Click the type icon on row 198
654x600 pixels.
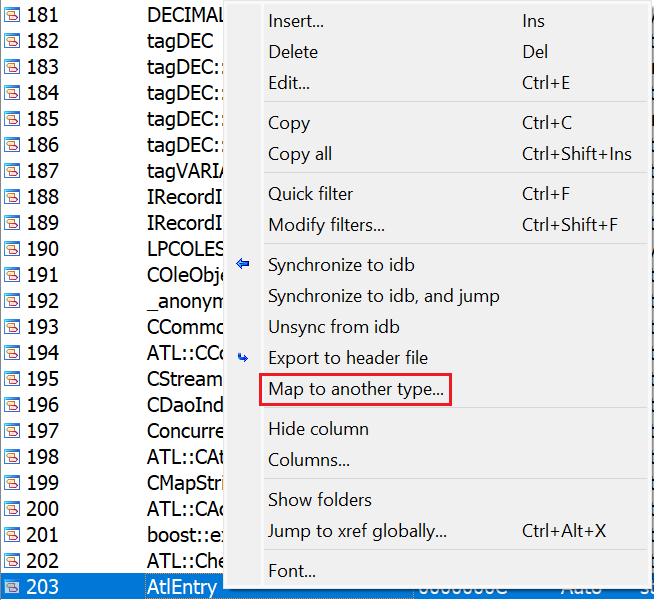[x=12, y=457]
